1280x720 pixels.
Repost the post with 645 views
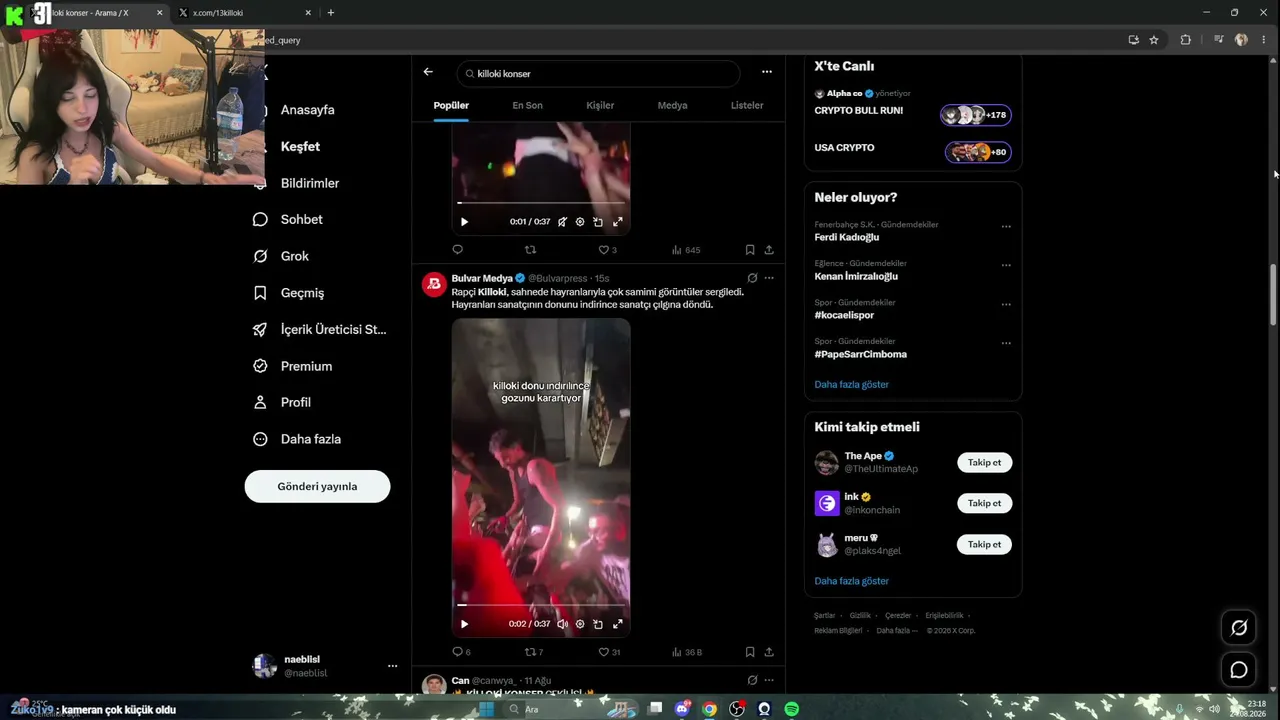pos(531,250)
